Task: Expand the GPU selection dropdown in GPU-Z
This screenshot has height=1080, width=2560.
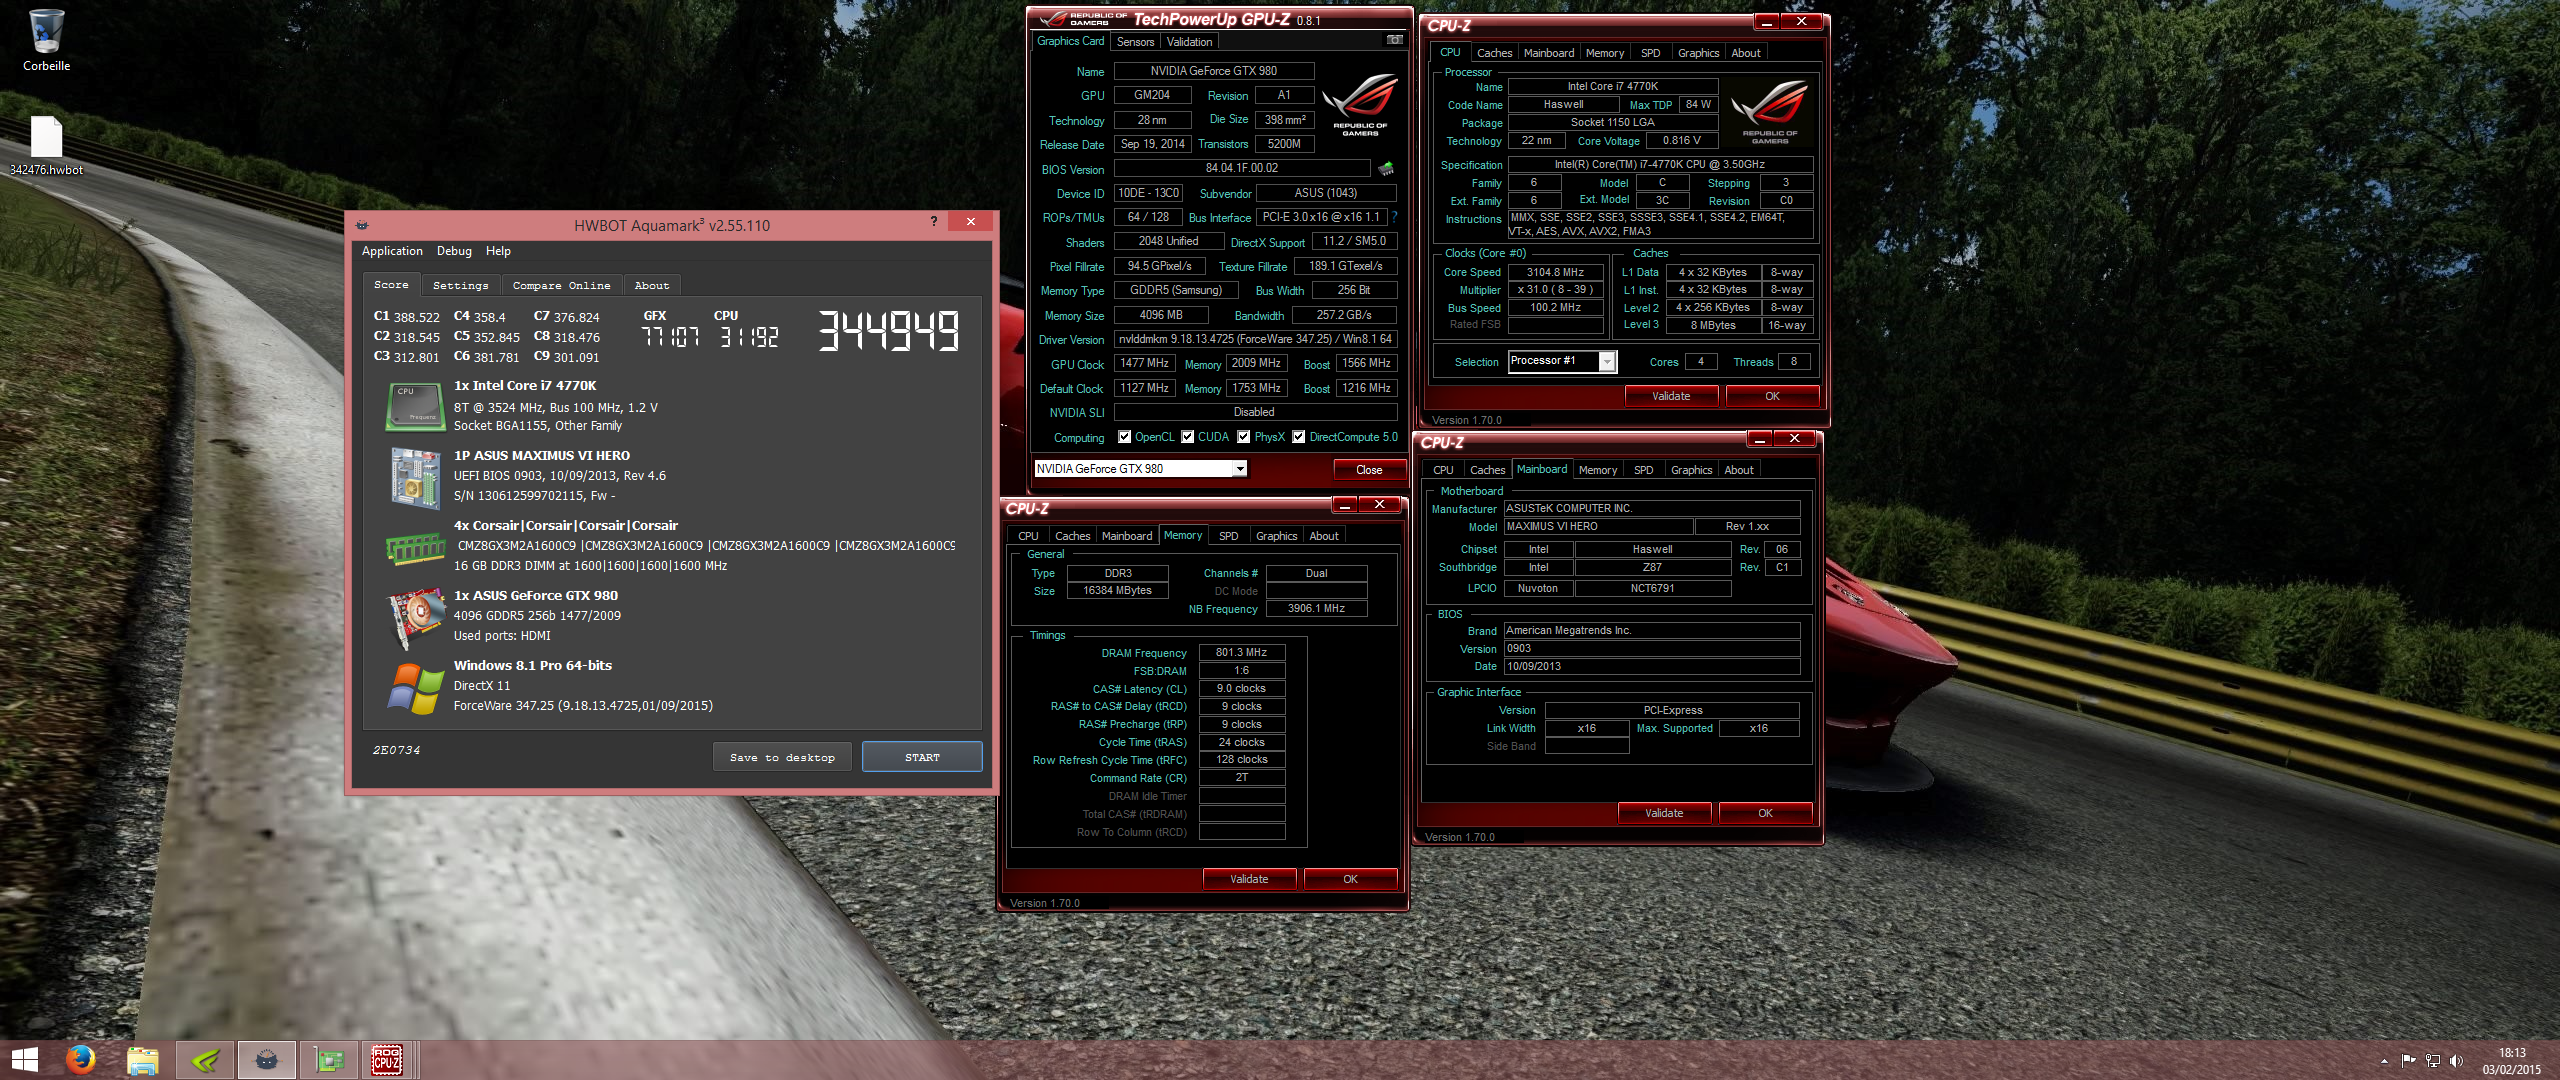Action: [x=1240, y=469]
